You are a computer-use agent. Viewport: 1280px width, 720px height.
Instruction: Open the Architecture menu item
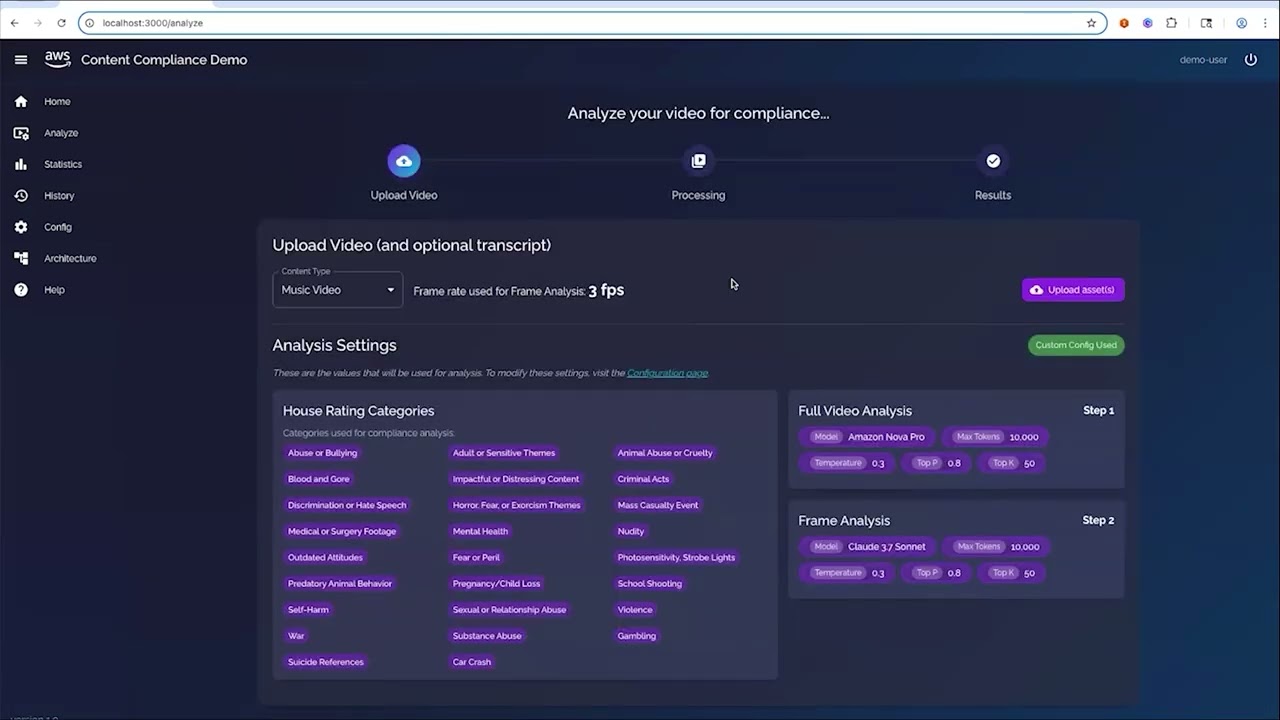click(x=70, y=258)
